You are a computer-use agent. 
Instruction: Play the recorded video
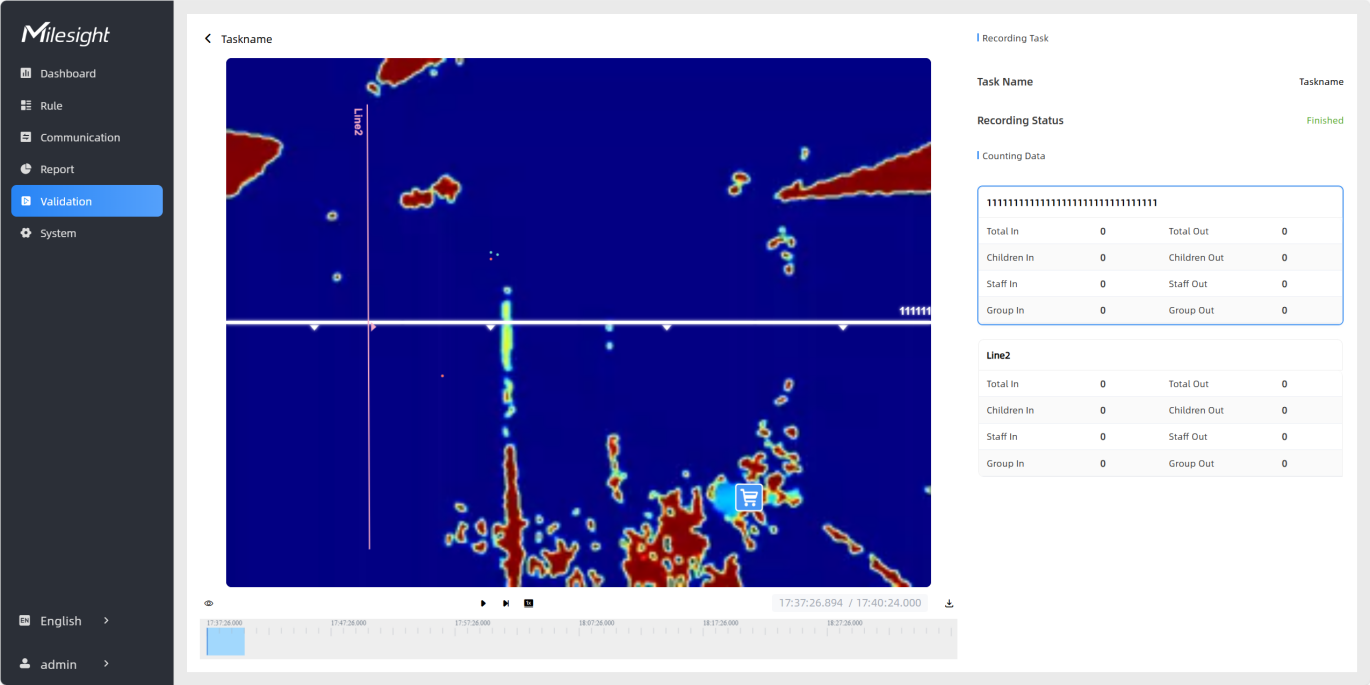pos(483,604)
